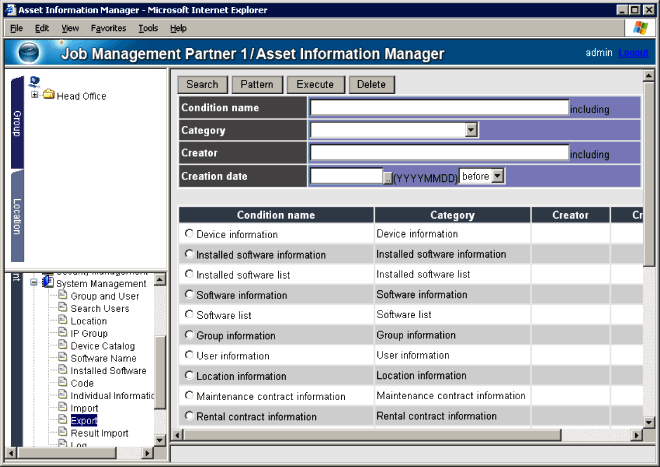This screenshot has height=467, width=660.
Task: Click the Search Users page icon
Action: [x=63, y=308]
